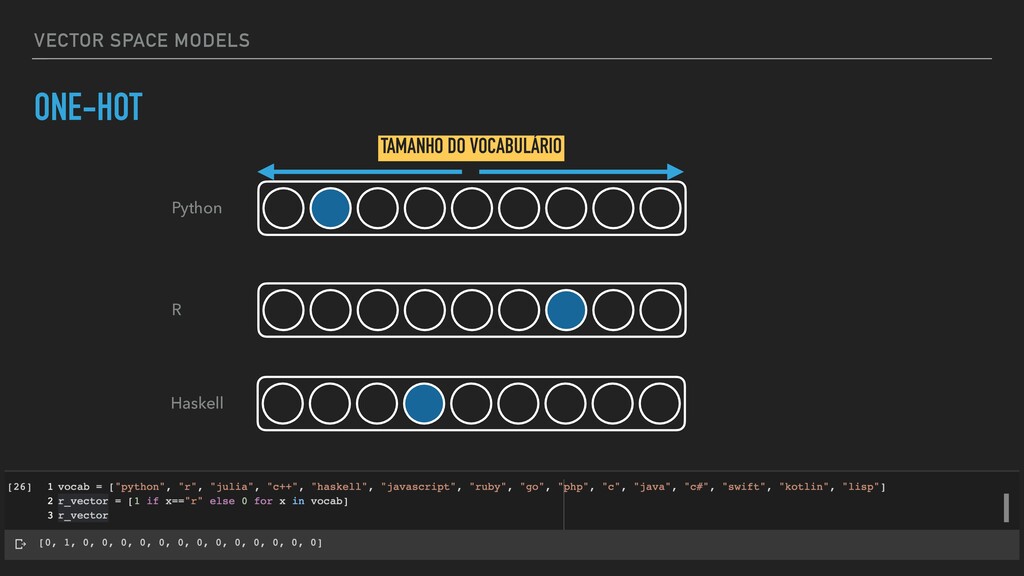
Task: Click the "c#" string in the code
Action: click(x=697, y=487)
